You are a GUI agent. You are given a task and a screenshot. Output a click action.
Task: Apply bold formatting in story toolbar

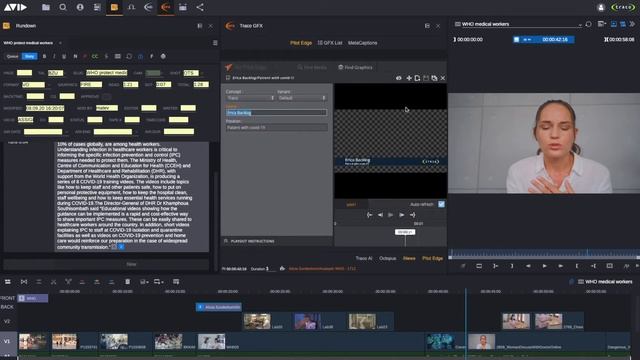(44, 56)
